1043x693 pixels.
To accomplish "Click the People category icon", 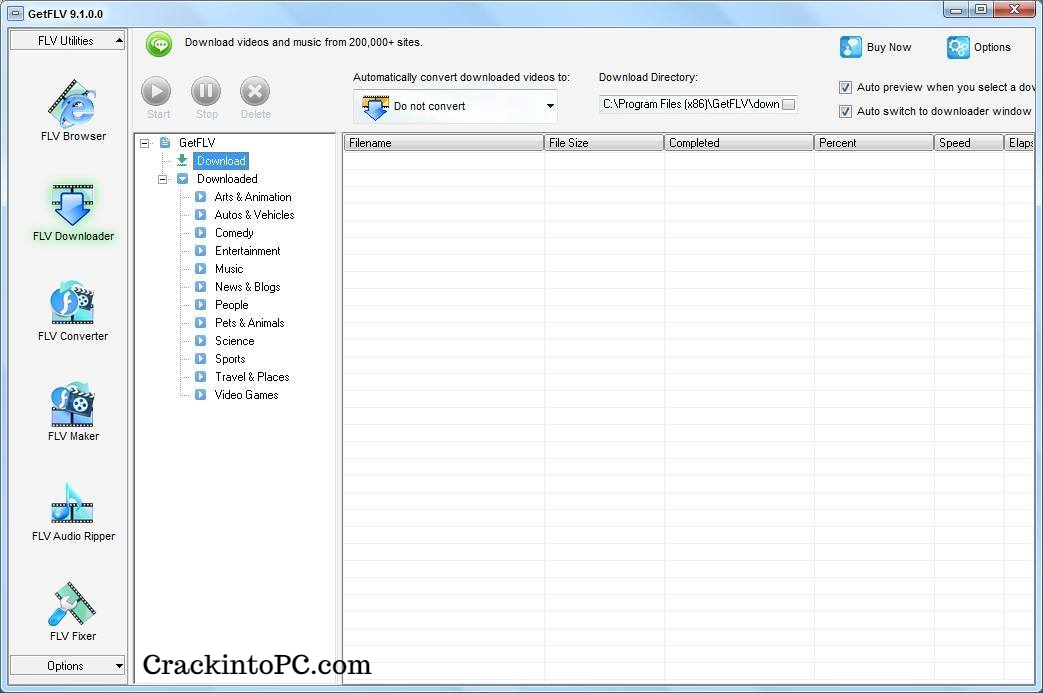I will [x=200, y=305].
